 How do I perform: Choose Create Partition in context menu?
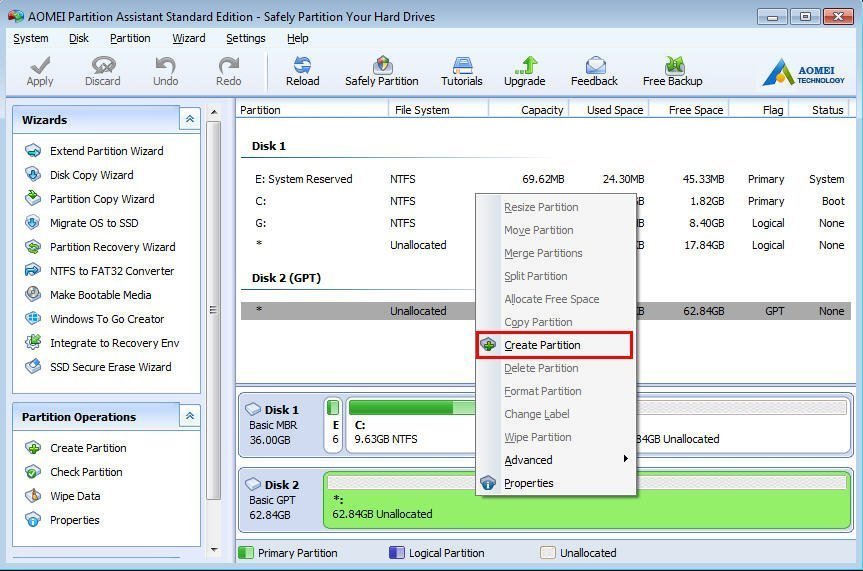[554, 345]
